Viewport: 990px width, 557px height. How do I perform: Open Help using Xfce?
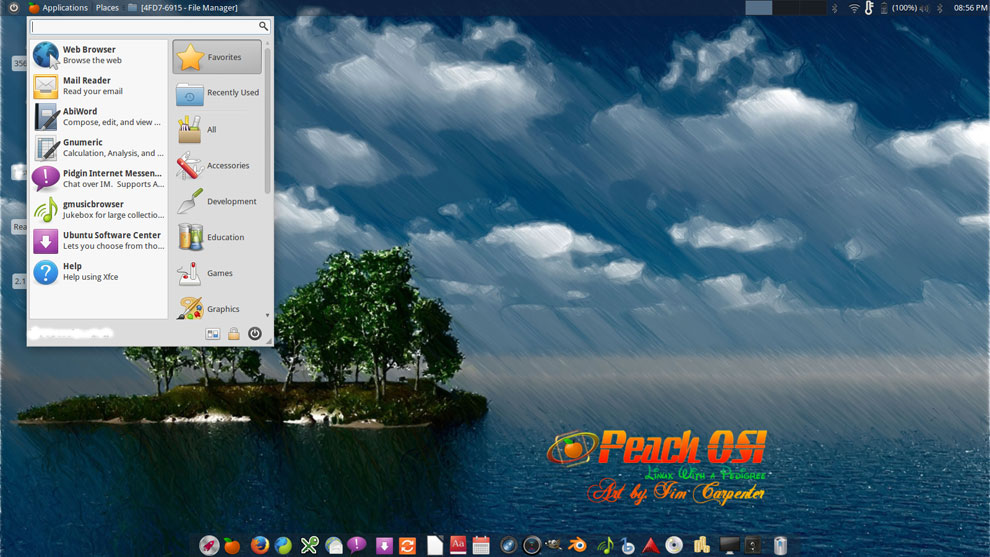pyautogui.click(x=98, y=272)
